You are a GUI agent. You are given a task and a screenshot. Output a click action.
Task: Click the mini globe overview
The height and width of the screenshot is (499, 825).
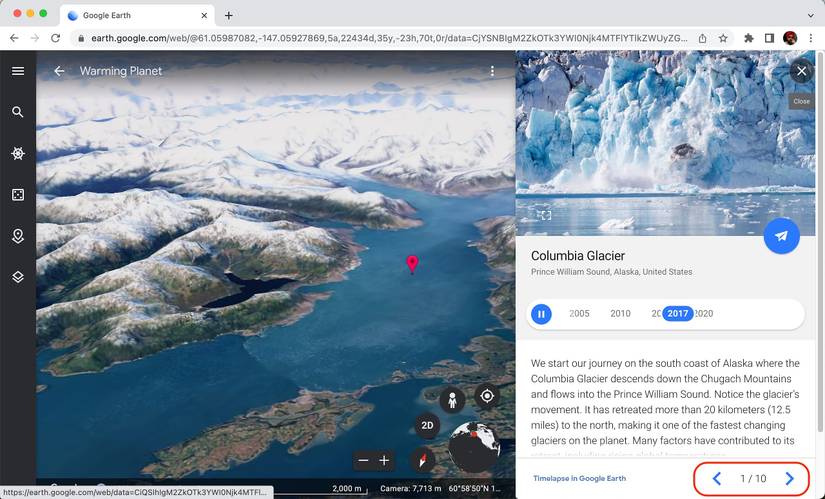pos(474,447)
